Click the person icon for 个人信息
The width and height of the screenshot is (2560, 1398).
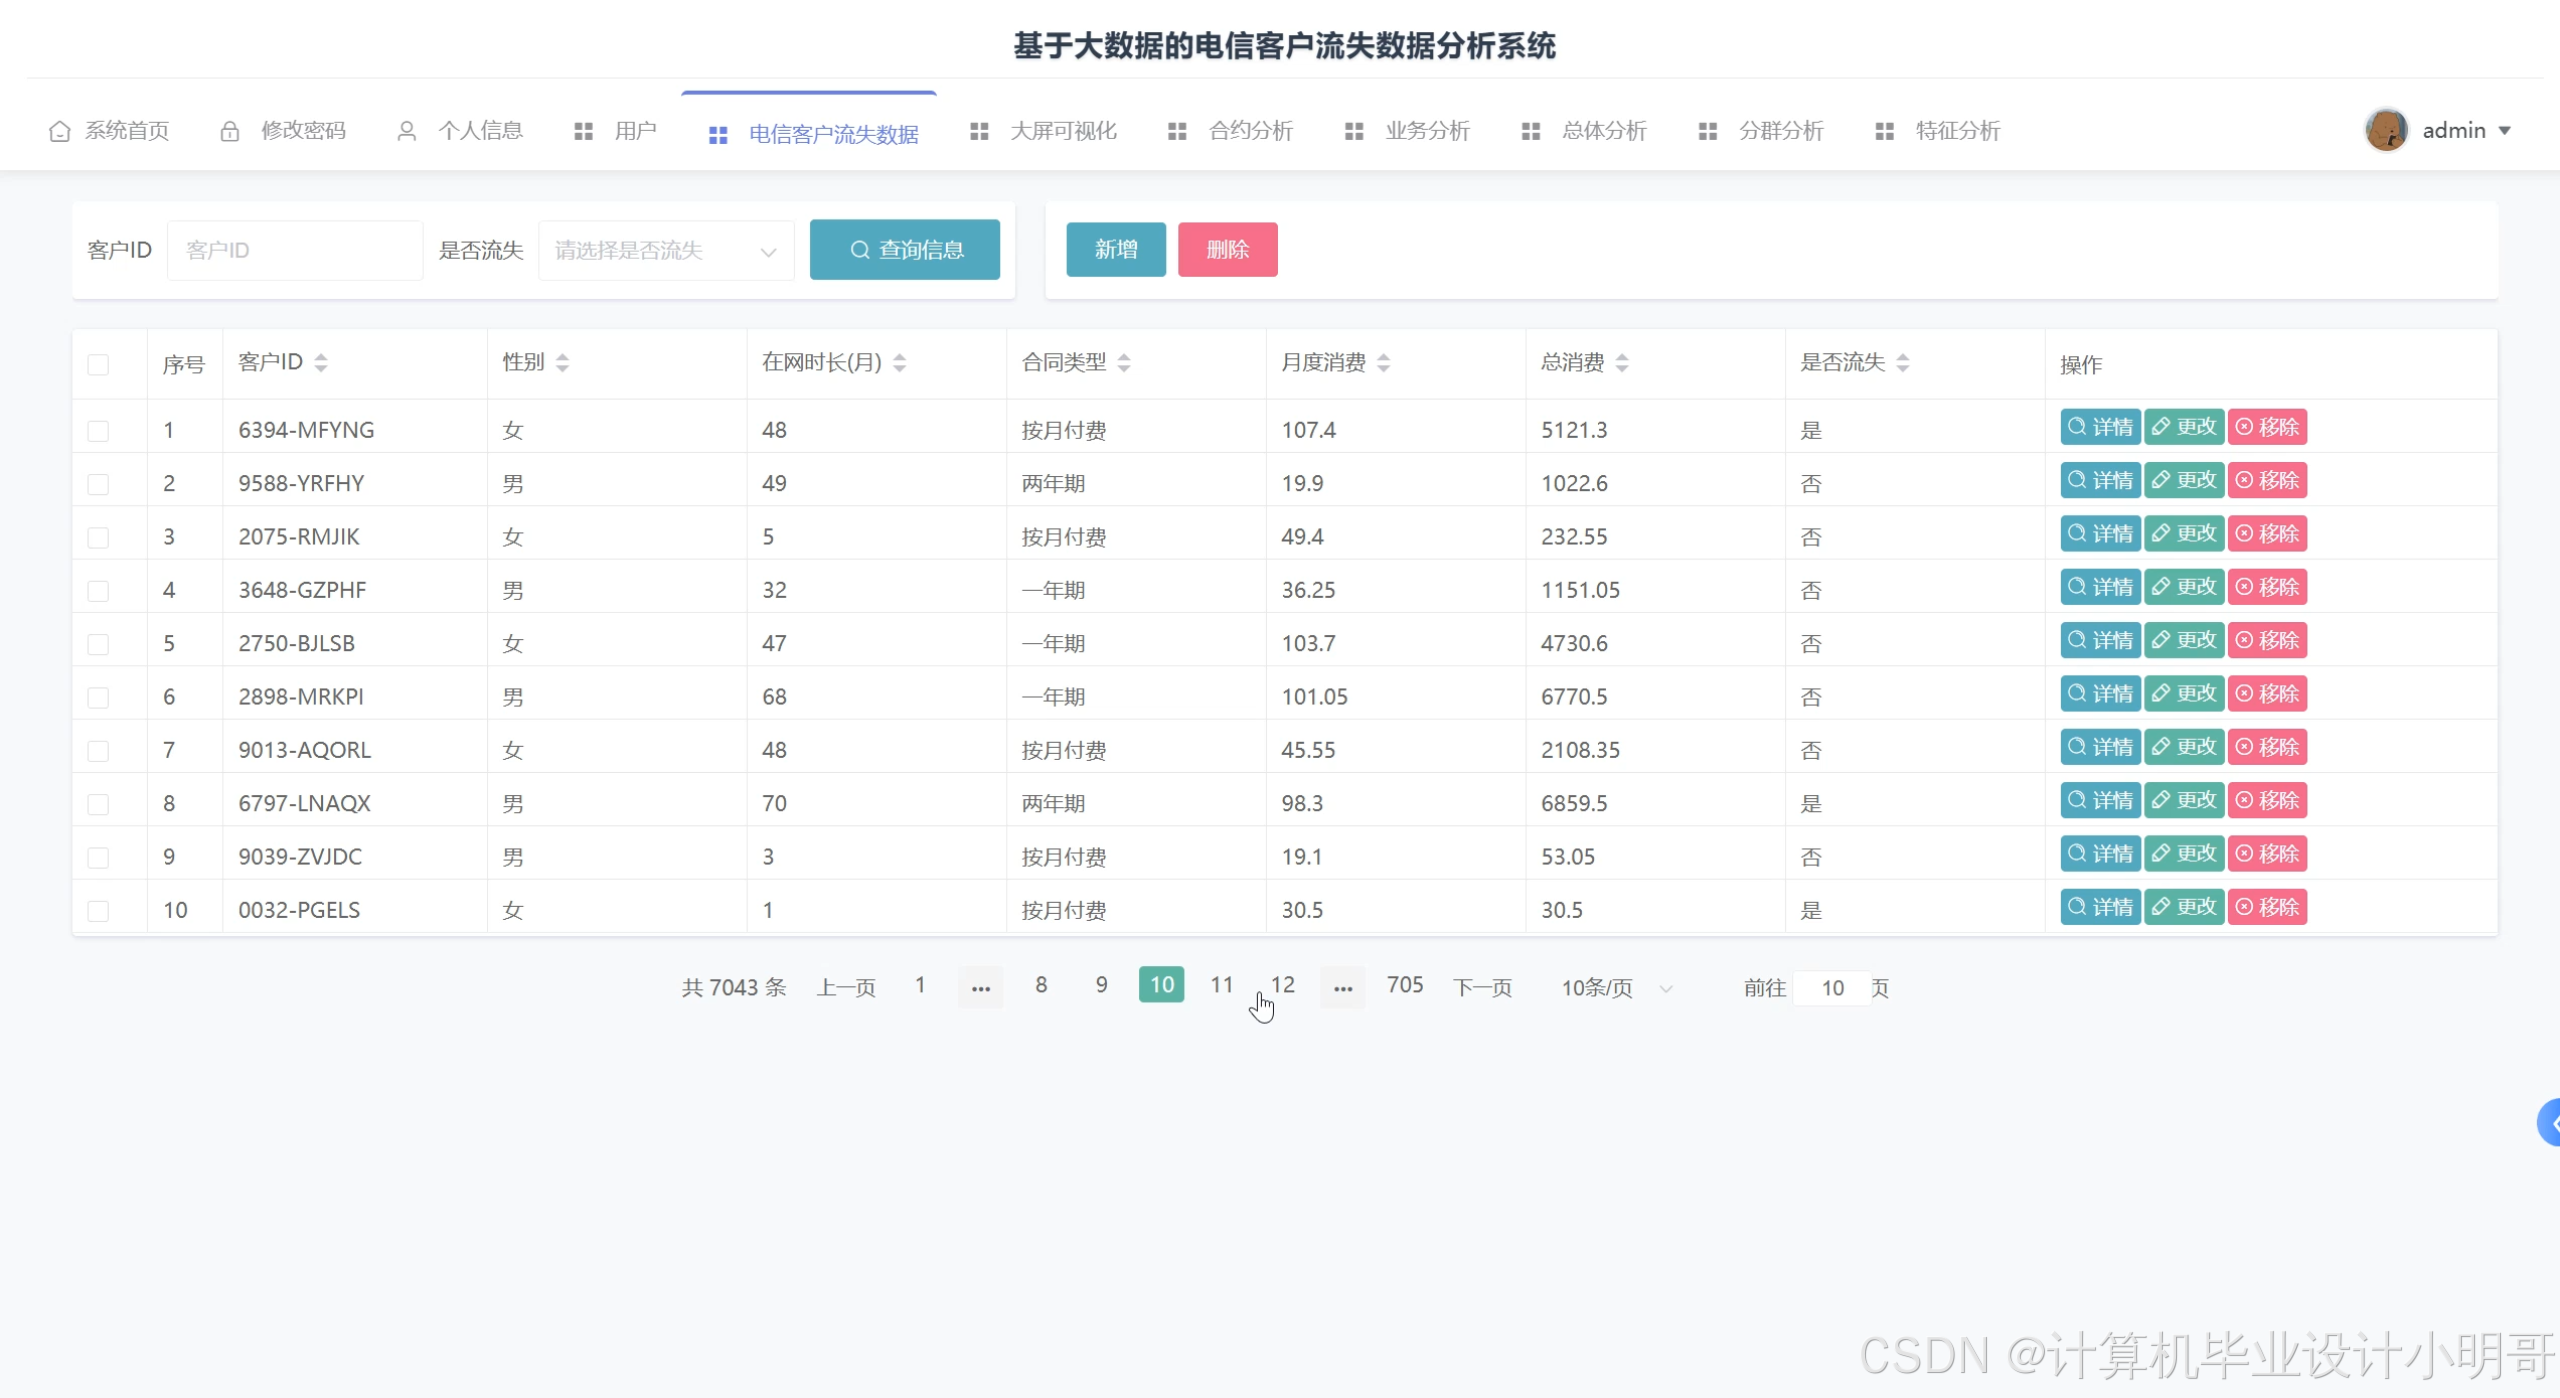[x=406, y=131]
